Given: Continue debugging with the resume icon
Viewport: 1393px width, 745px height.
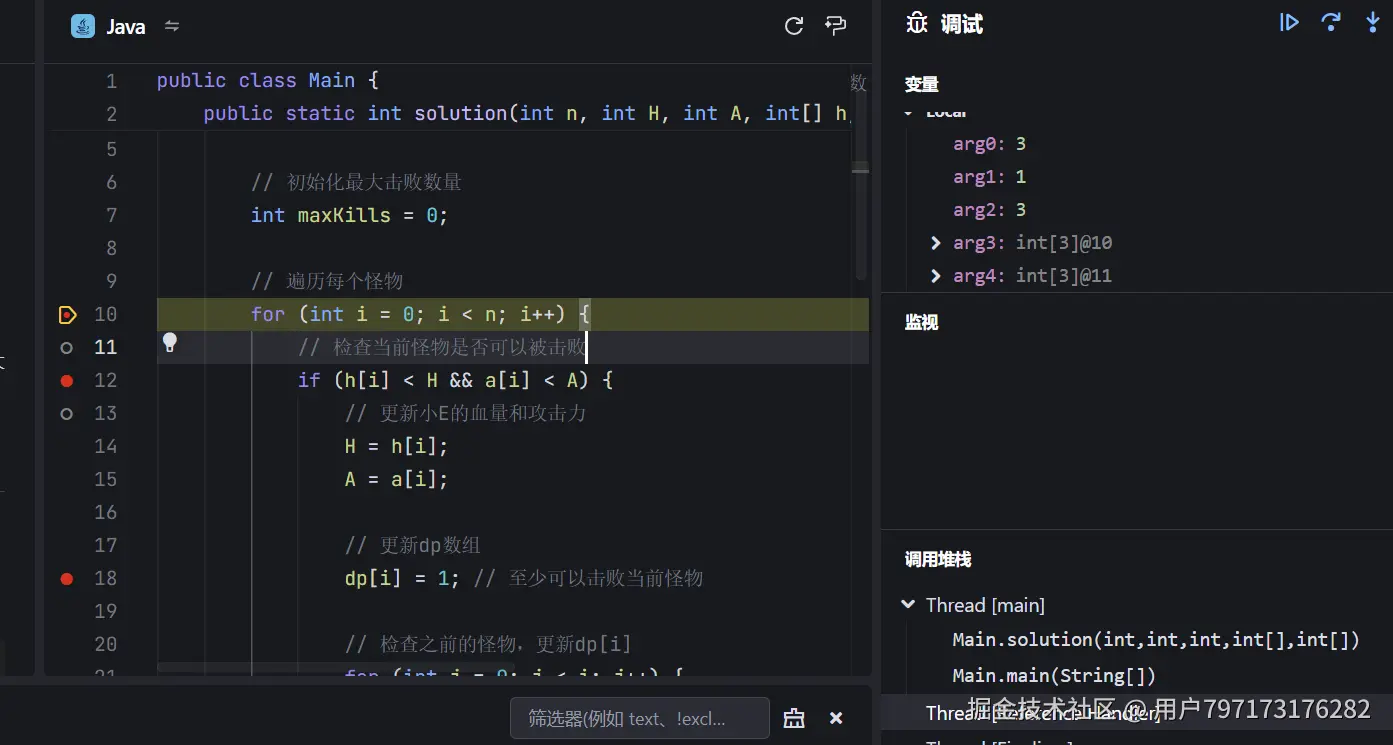Looking at the screenshot, I should pyautogui.click(x=1290, y=22).
